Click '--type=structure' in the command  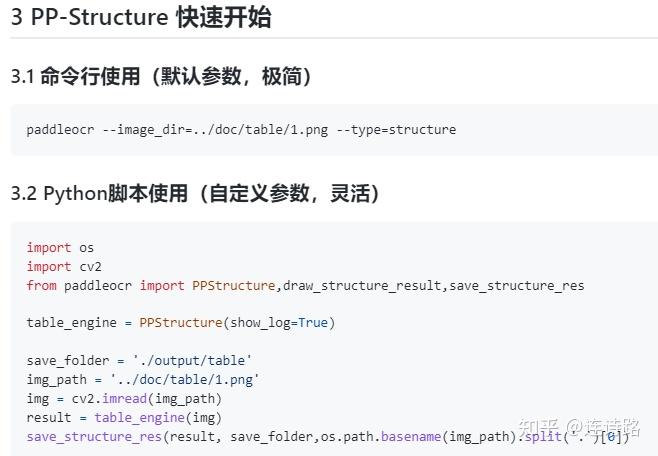(x=396, y=130)
